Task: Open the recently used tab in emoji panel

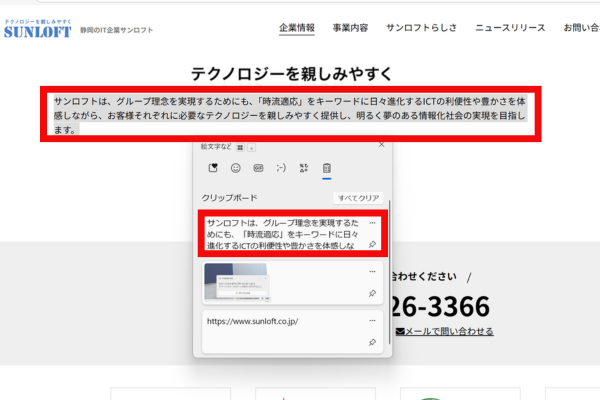Action: point(211,168)
